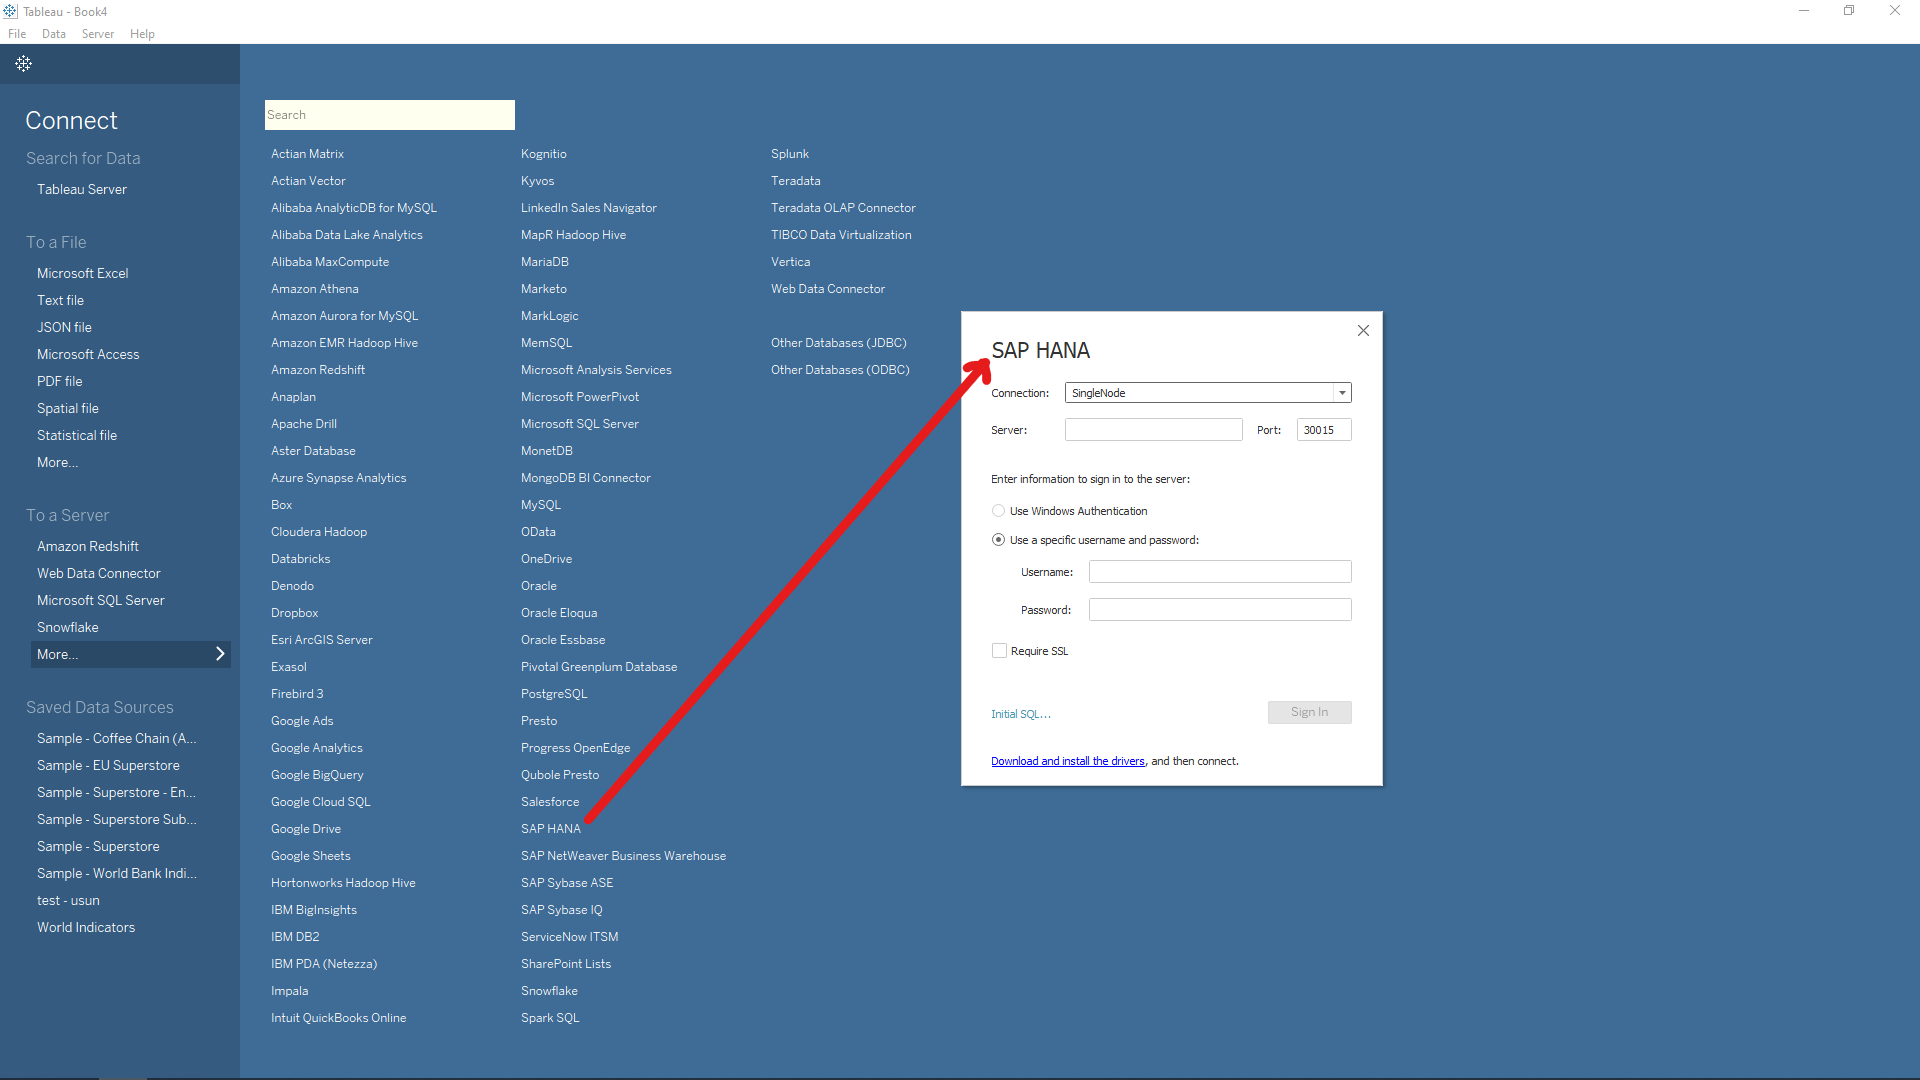Image resolution: width=1920 pixels, height=1080 pixels.
Task: Open Download and install the drivers link
Action: click(1067, 761)
